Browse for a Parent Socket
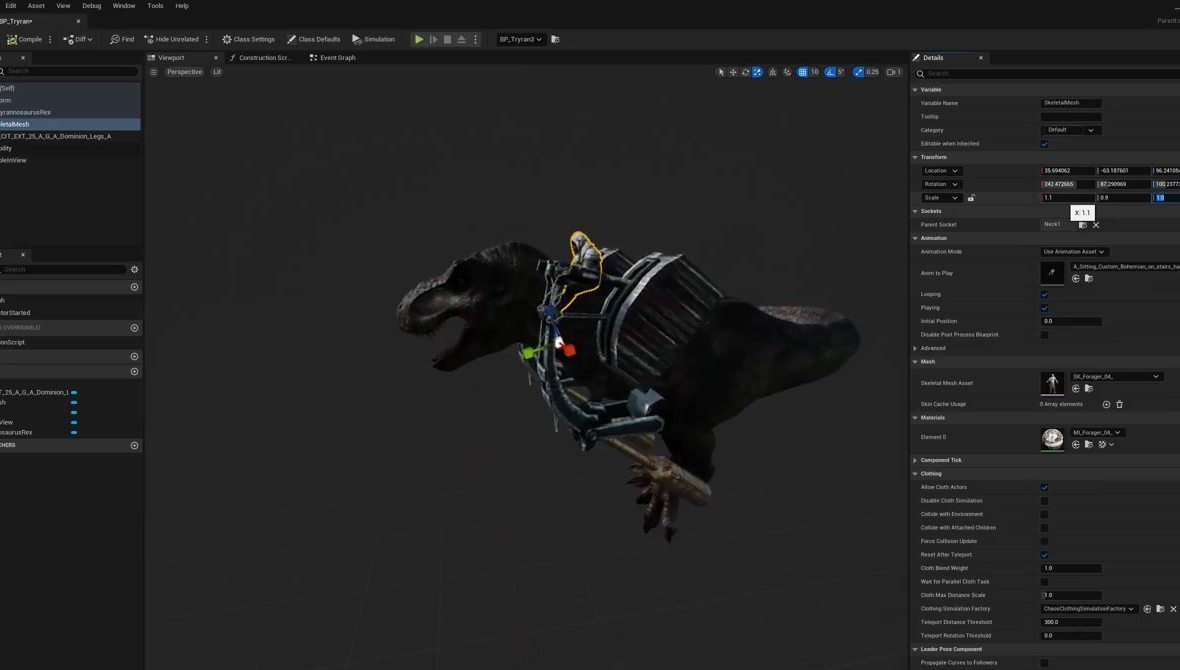 [1083, 225]
